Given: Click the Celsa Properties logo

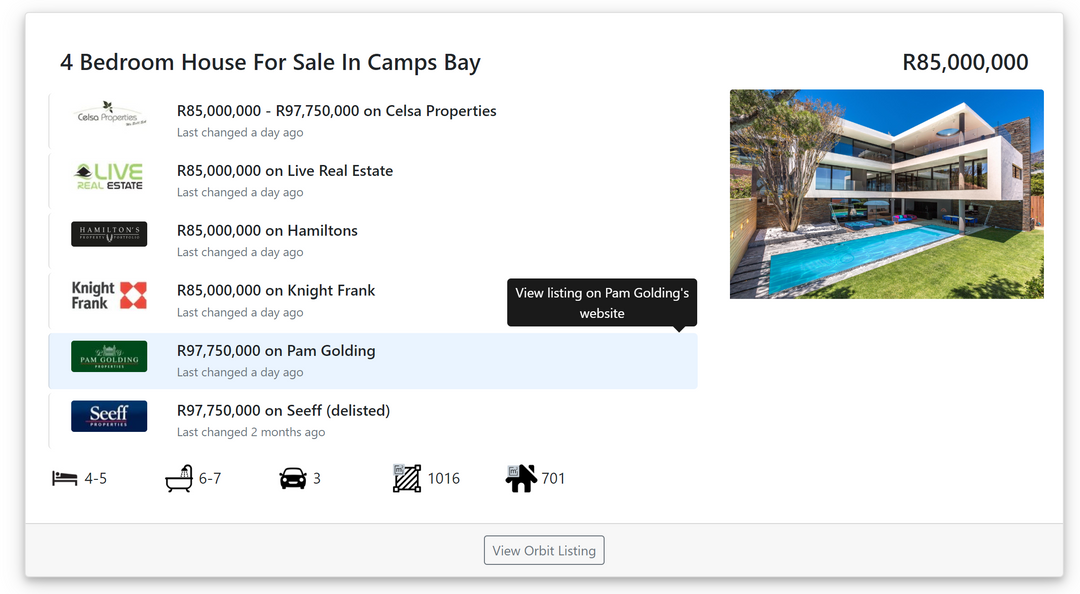Looking at the screenshot, I should pos(109,117).
